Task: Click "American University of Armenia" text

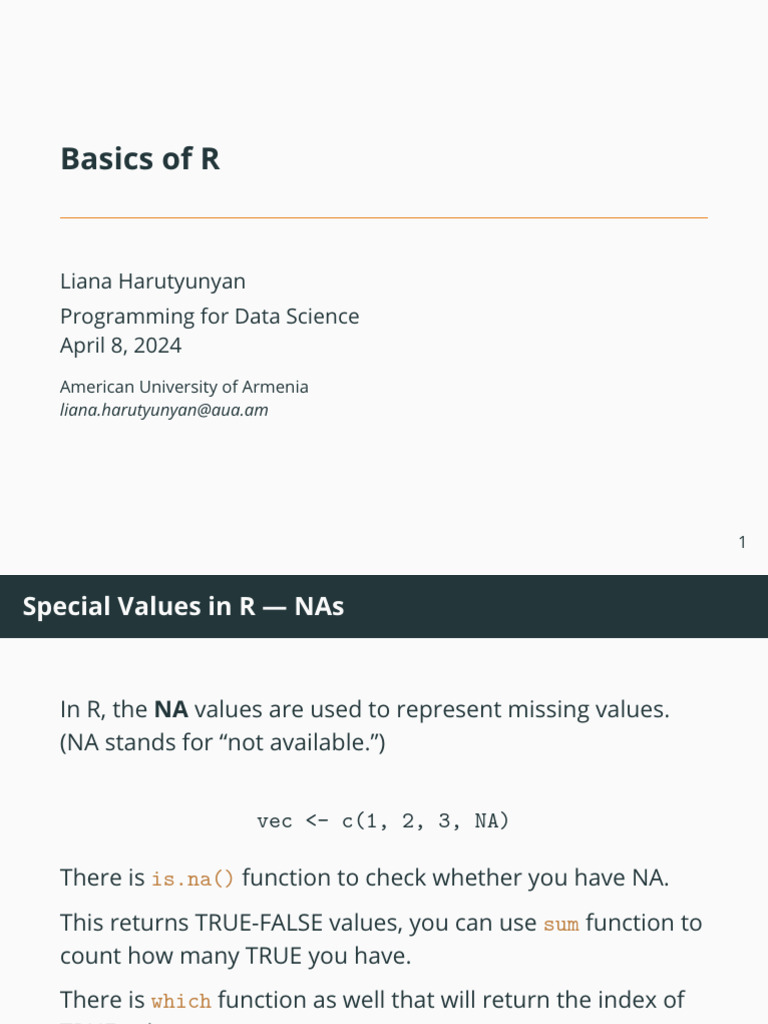Action: (x=184, y=387)
